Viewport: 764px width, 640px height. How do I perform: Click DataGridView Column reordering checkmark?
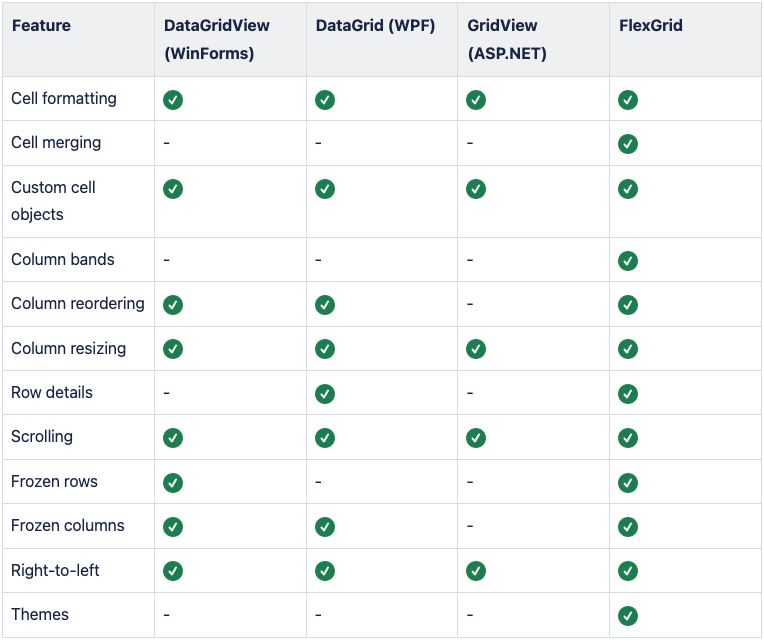pyautogui.click(x=173, y=304)
